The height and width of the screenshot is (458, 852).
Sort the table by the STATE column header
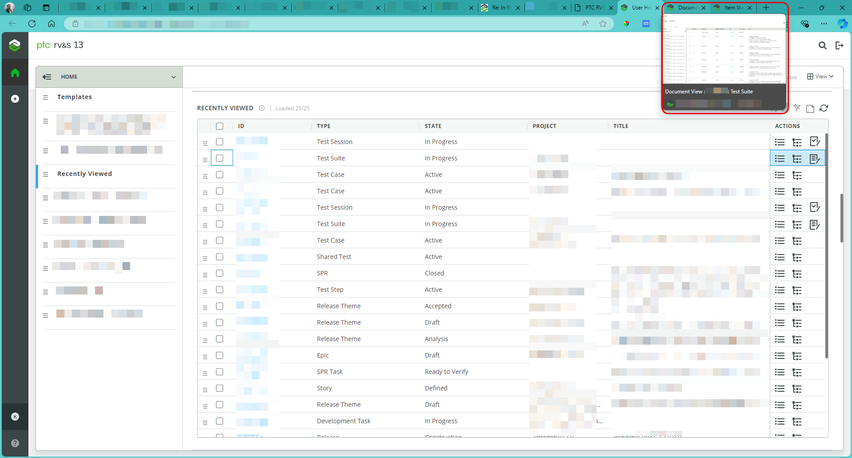pyautogui.click(x=433, y=126)
